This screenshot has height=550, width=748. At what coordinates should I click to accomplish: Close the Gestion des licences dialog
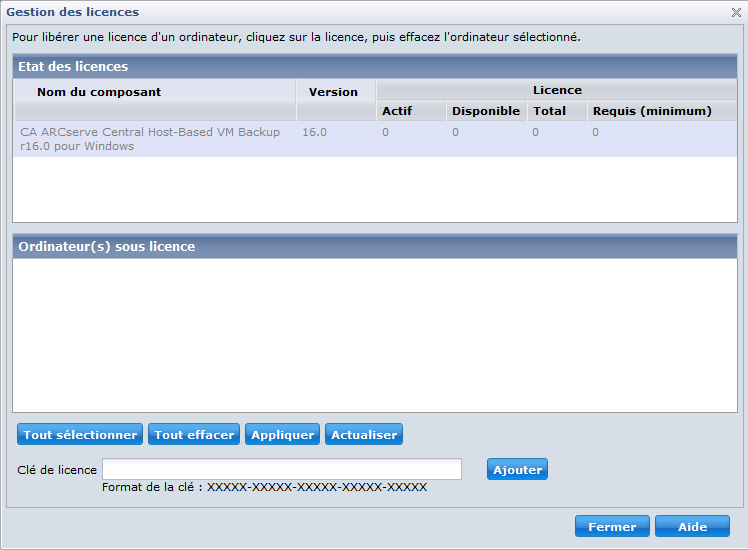pos(736,12)
